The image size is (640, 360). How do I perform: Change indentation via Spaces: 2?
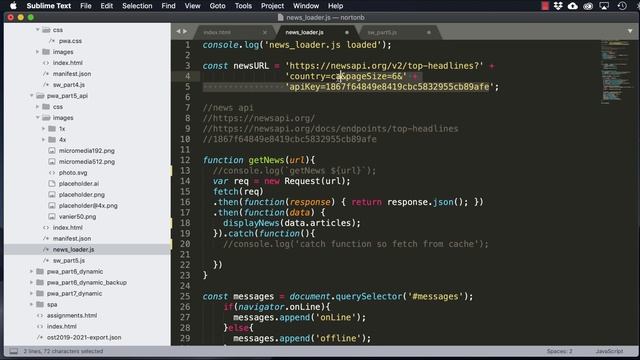coord(559,351)
